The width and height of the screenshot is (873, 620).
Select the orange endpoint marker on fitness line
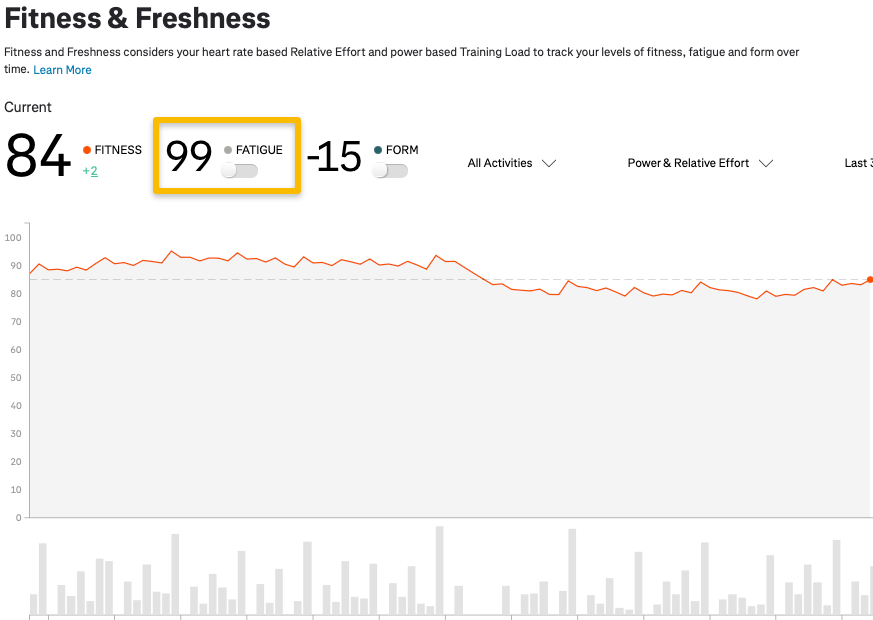(x=869, y=280)
